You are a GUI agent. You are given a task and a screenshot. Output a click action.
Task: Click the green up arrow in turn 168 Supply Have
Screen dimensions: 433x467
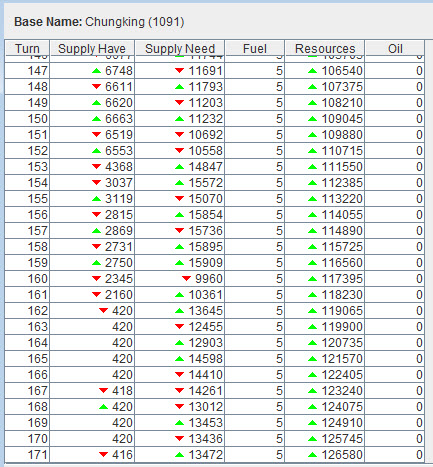point(104,407)
